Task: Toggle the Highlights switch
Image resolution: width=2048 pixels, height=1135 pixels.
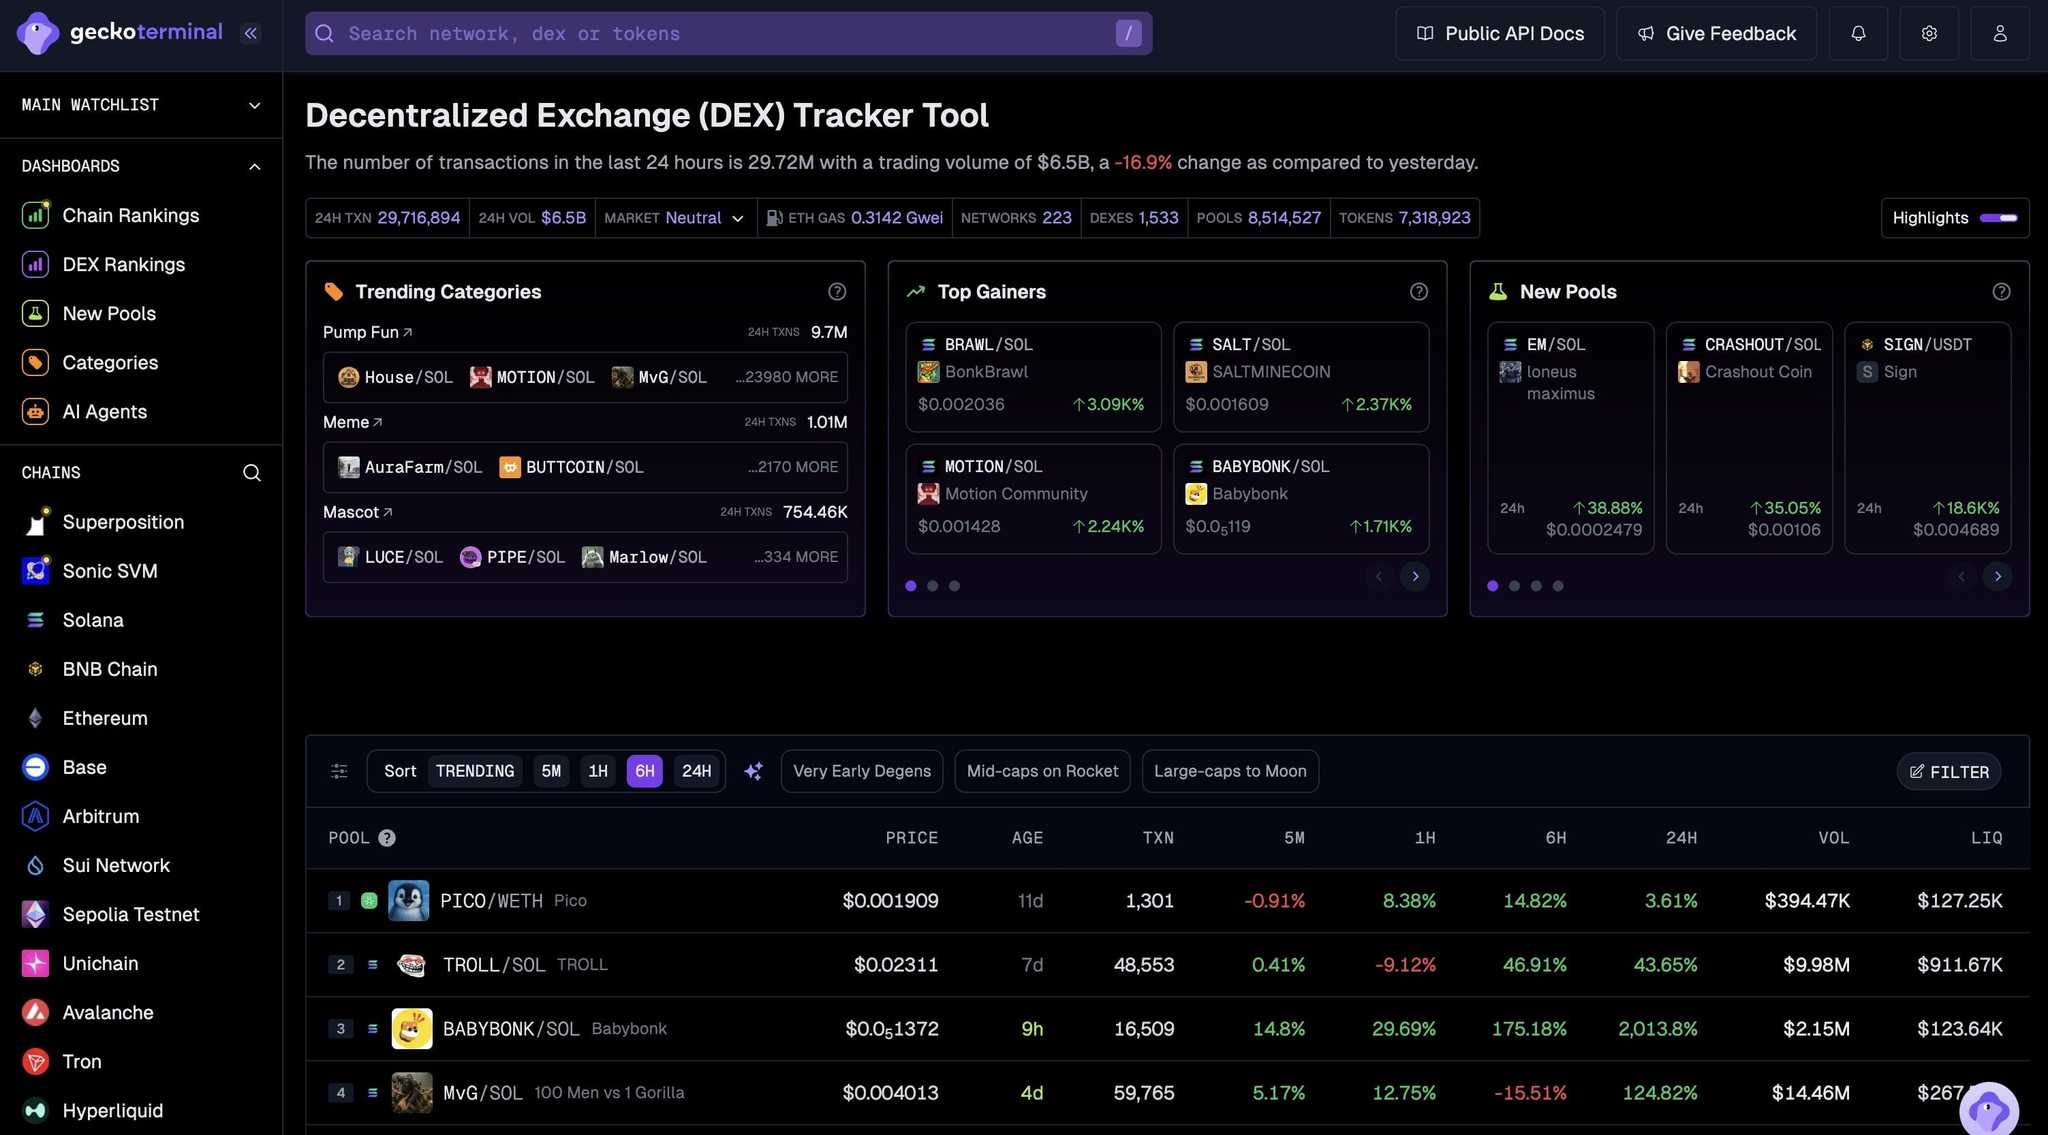Action: [1998, 218]
